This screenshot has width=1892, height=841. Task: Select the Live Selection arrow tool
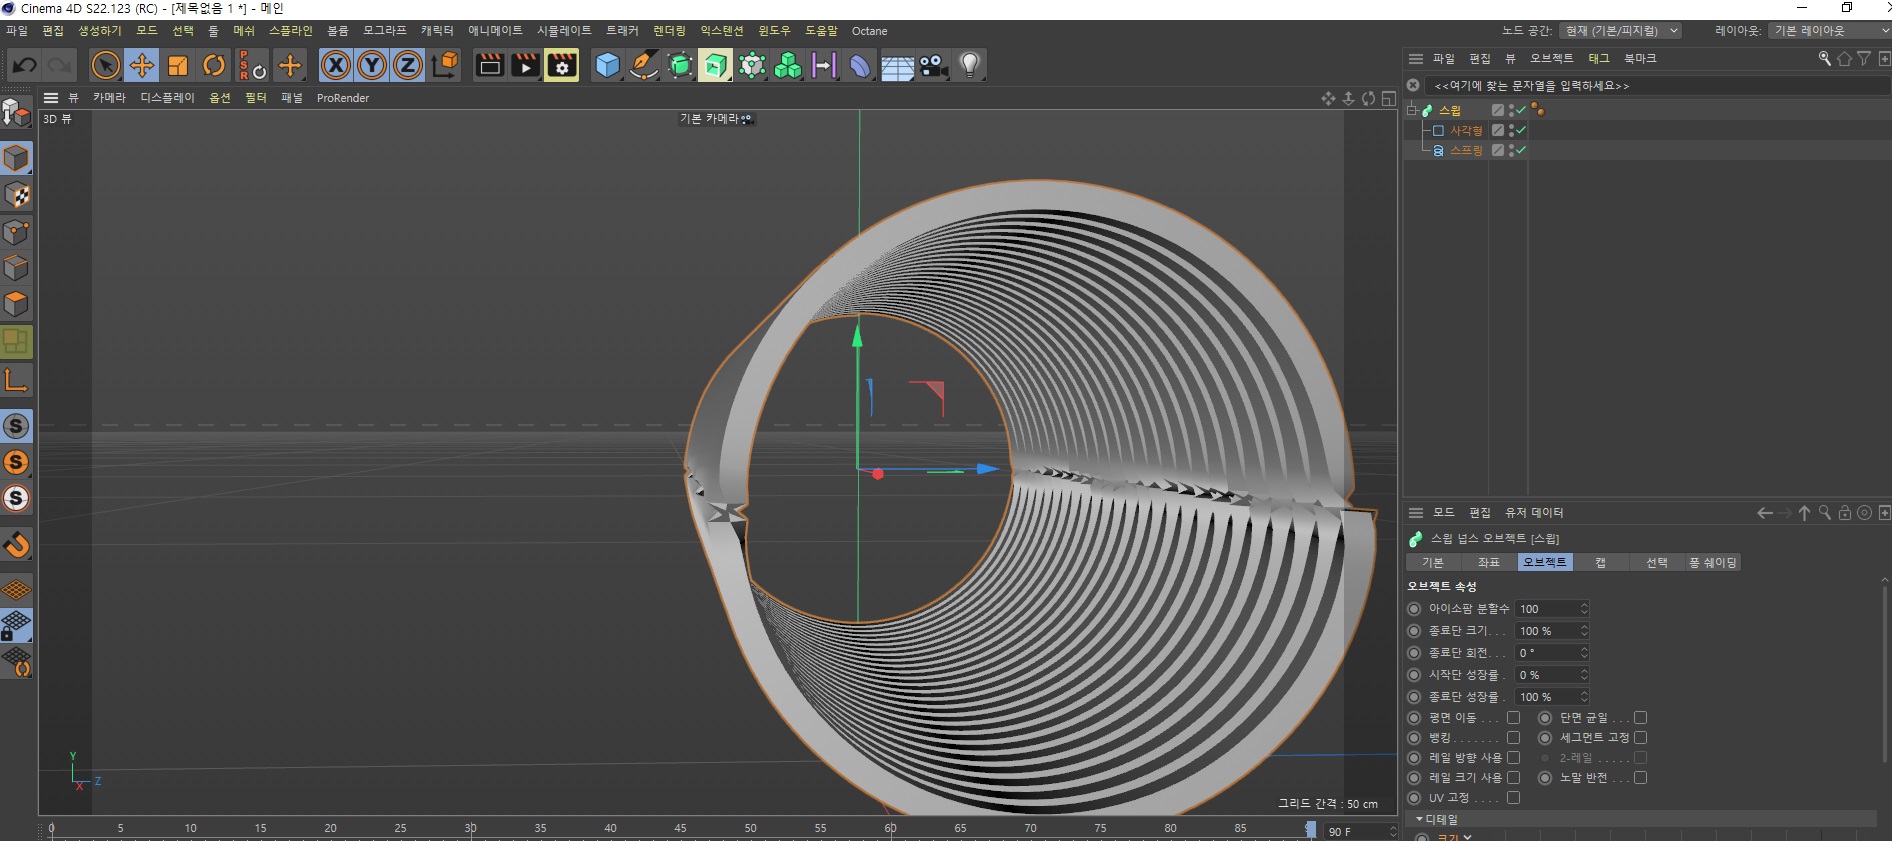click(x=105, y=66)
